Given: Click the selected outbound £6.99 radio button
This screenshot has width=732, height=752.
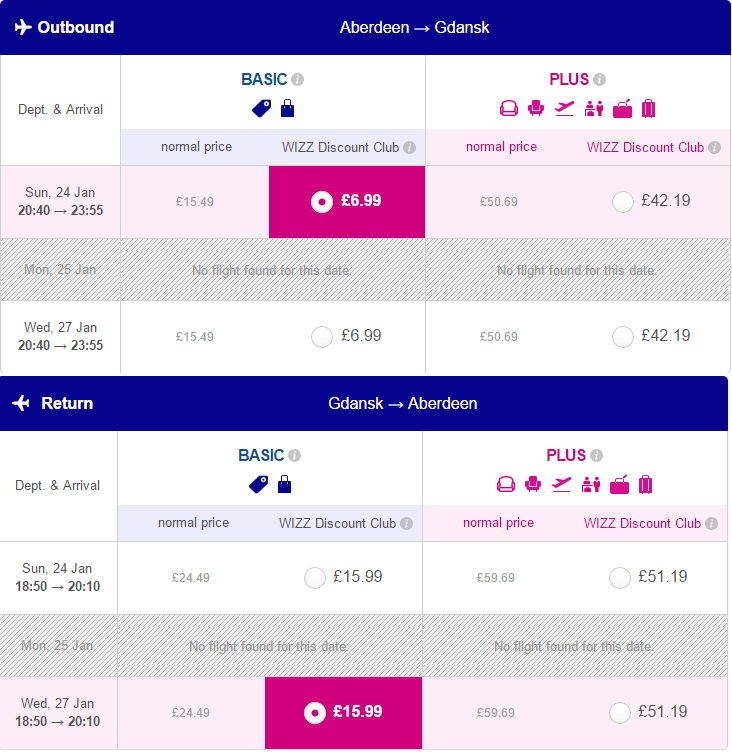Looking at the screenshot, I should click(x=322, y=201).
